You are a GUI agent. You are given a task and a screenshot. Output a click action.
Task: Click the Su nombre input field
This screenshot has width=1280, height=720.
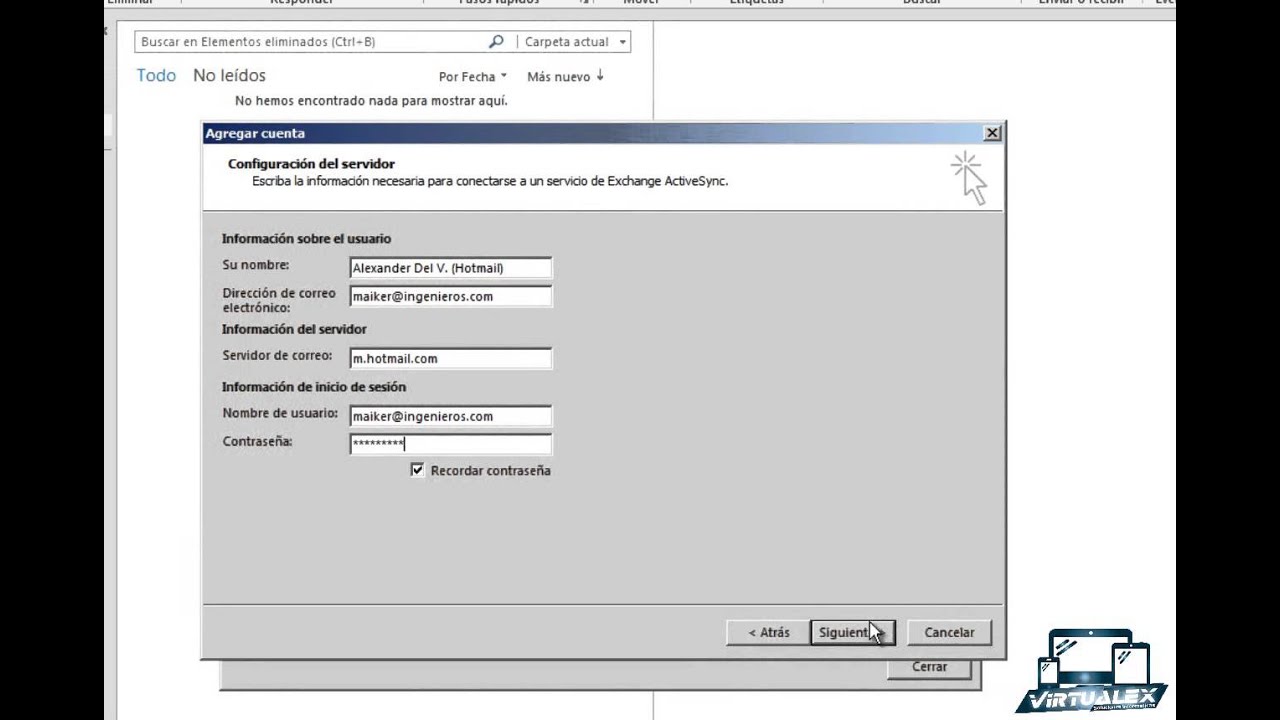tap(450, 268)
